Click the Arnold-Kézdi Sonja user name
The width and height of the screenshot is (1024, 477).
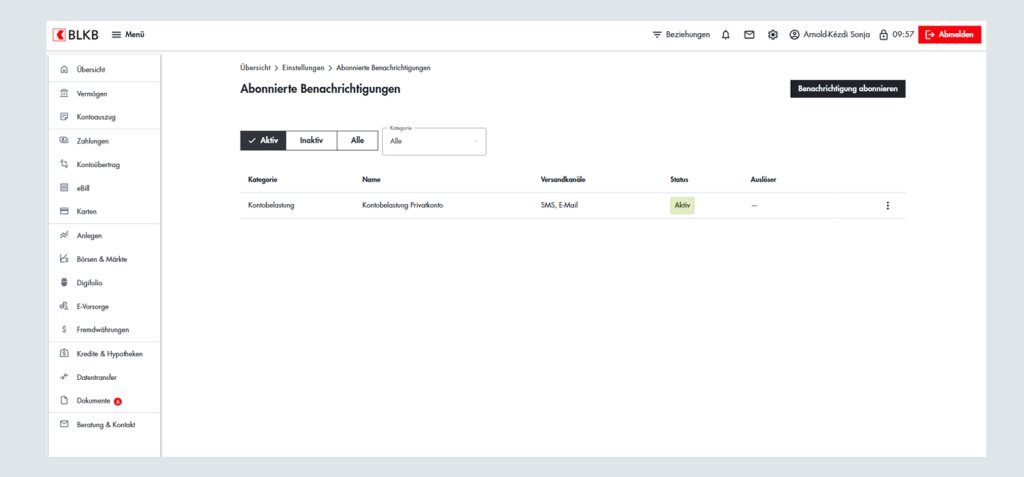pos(837,35)
